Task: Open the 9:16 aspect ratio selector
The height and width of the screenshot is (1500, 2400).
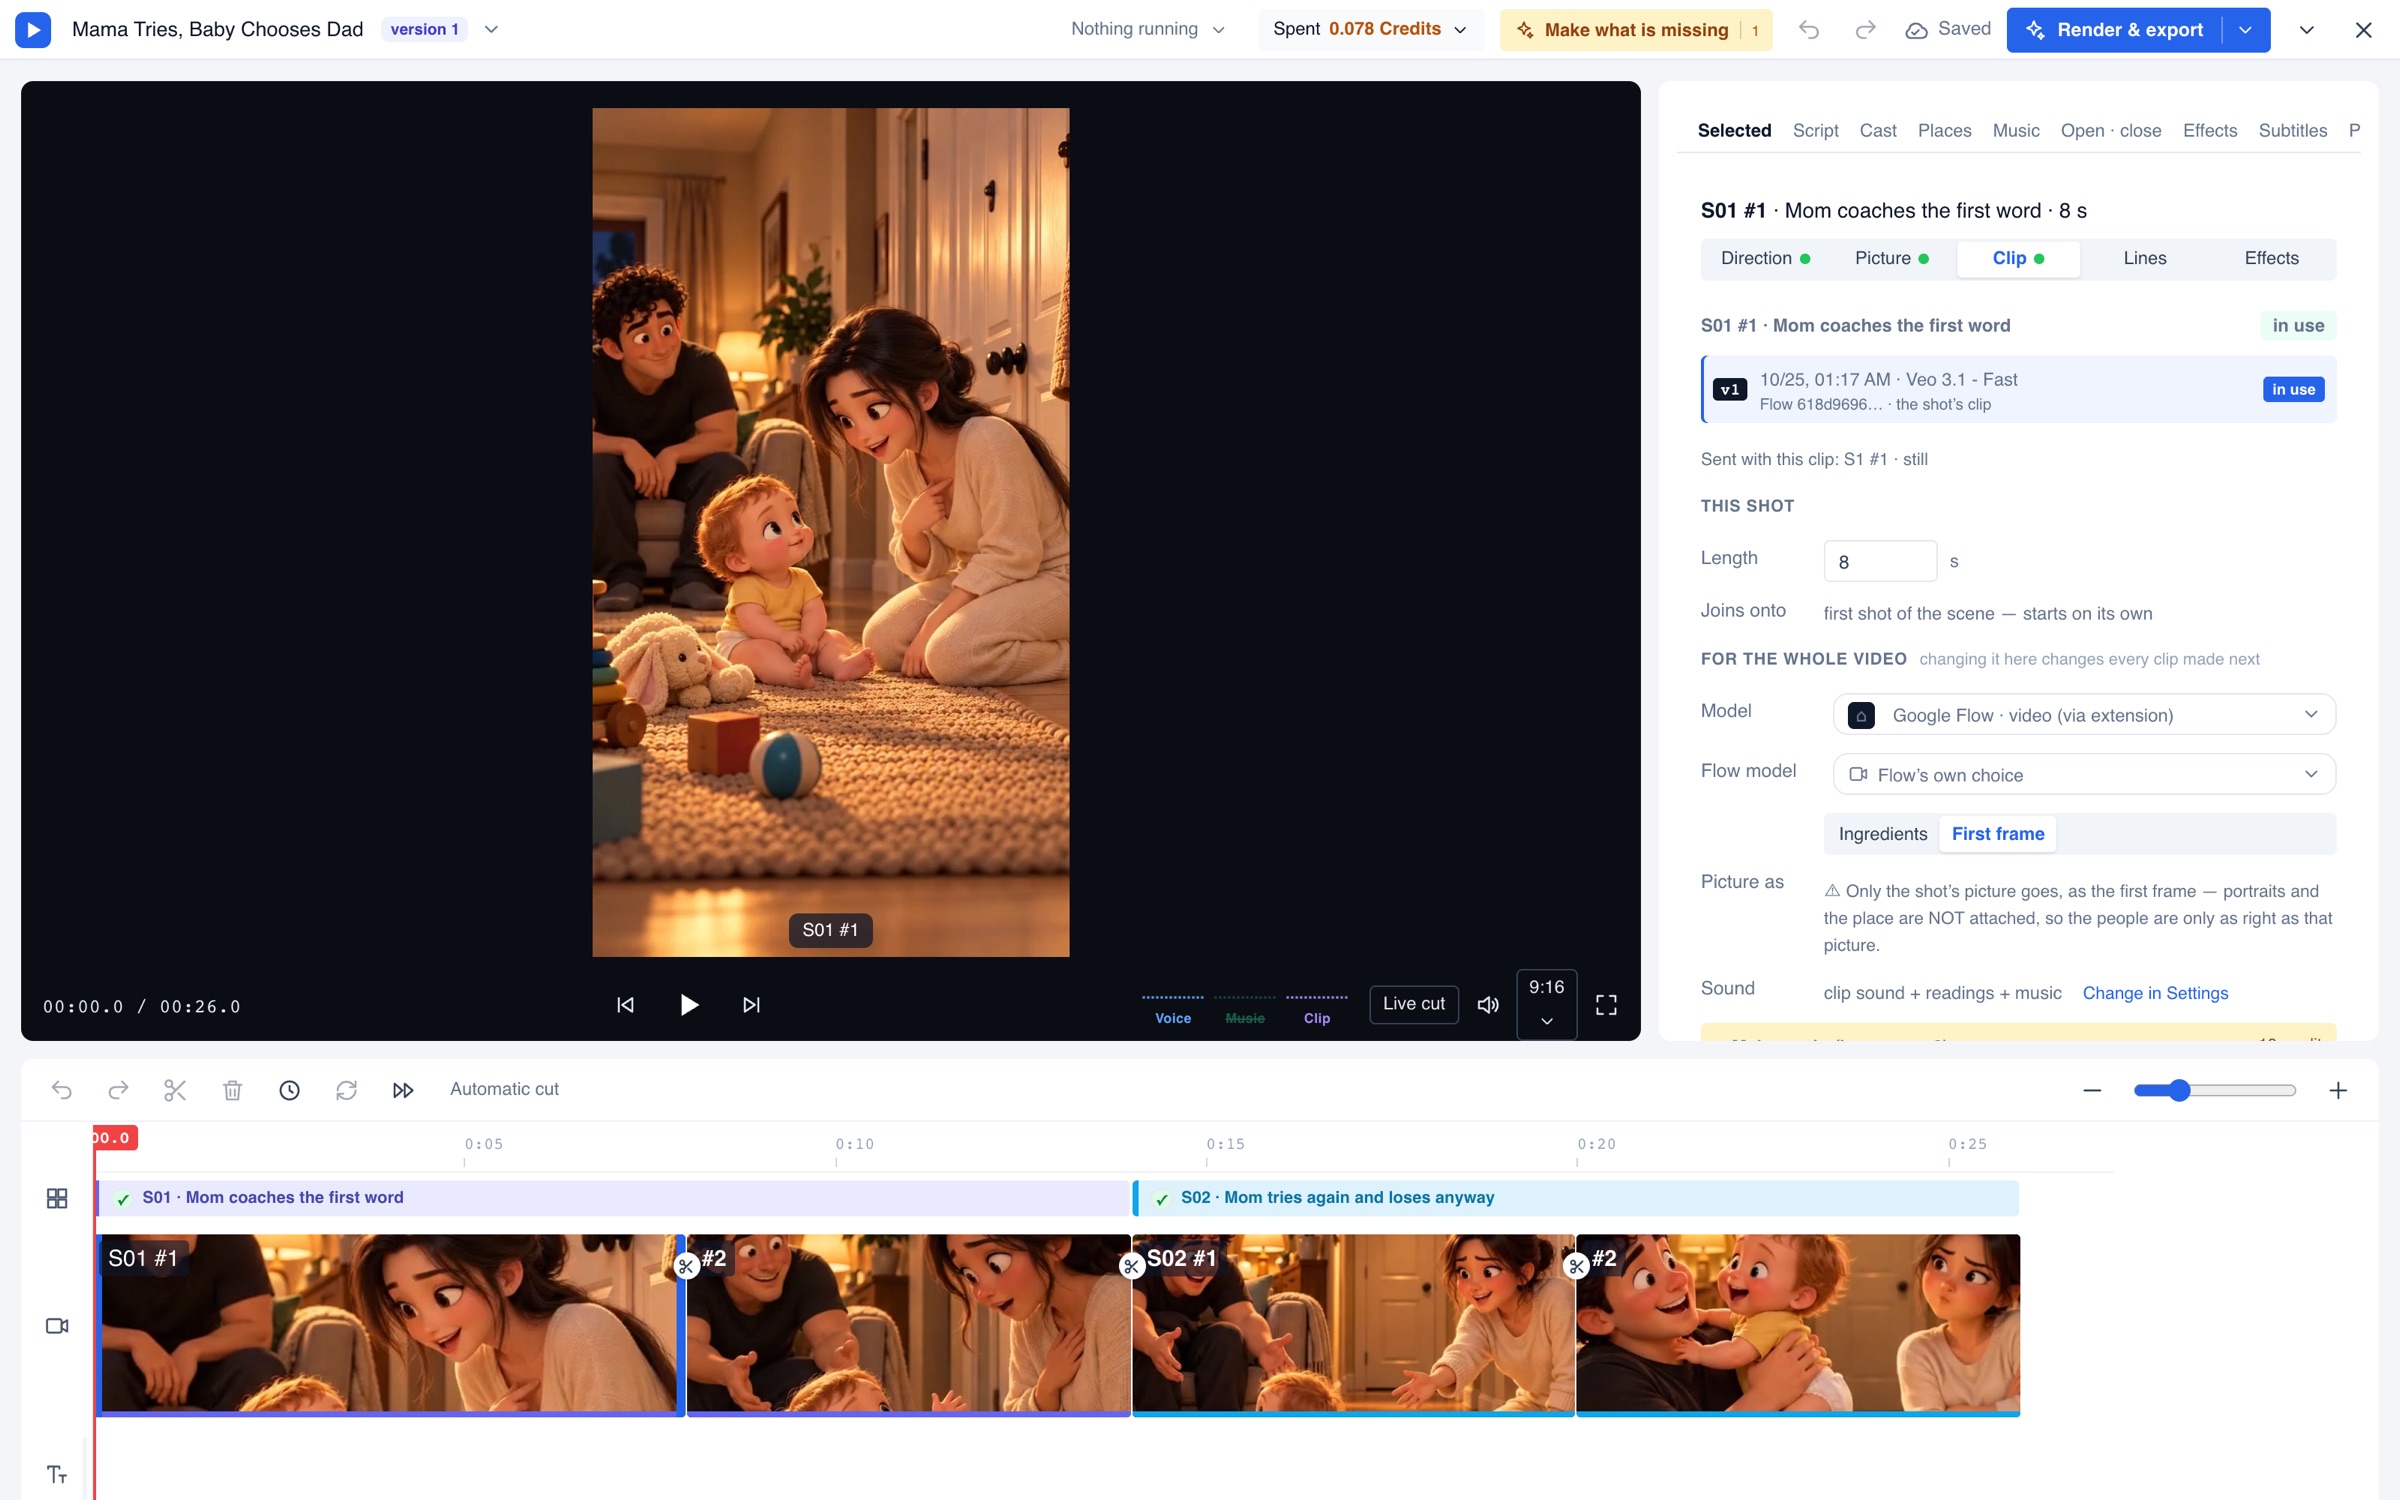Action: pyautogui.click(x=1546, y=1004)
